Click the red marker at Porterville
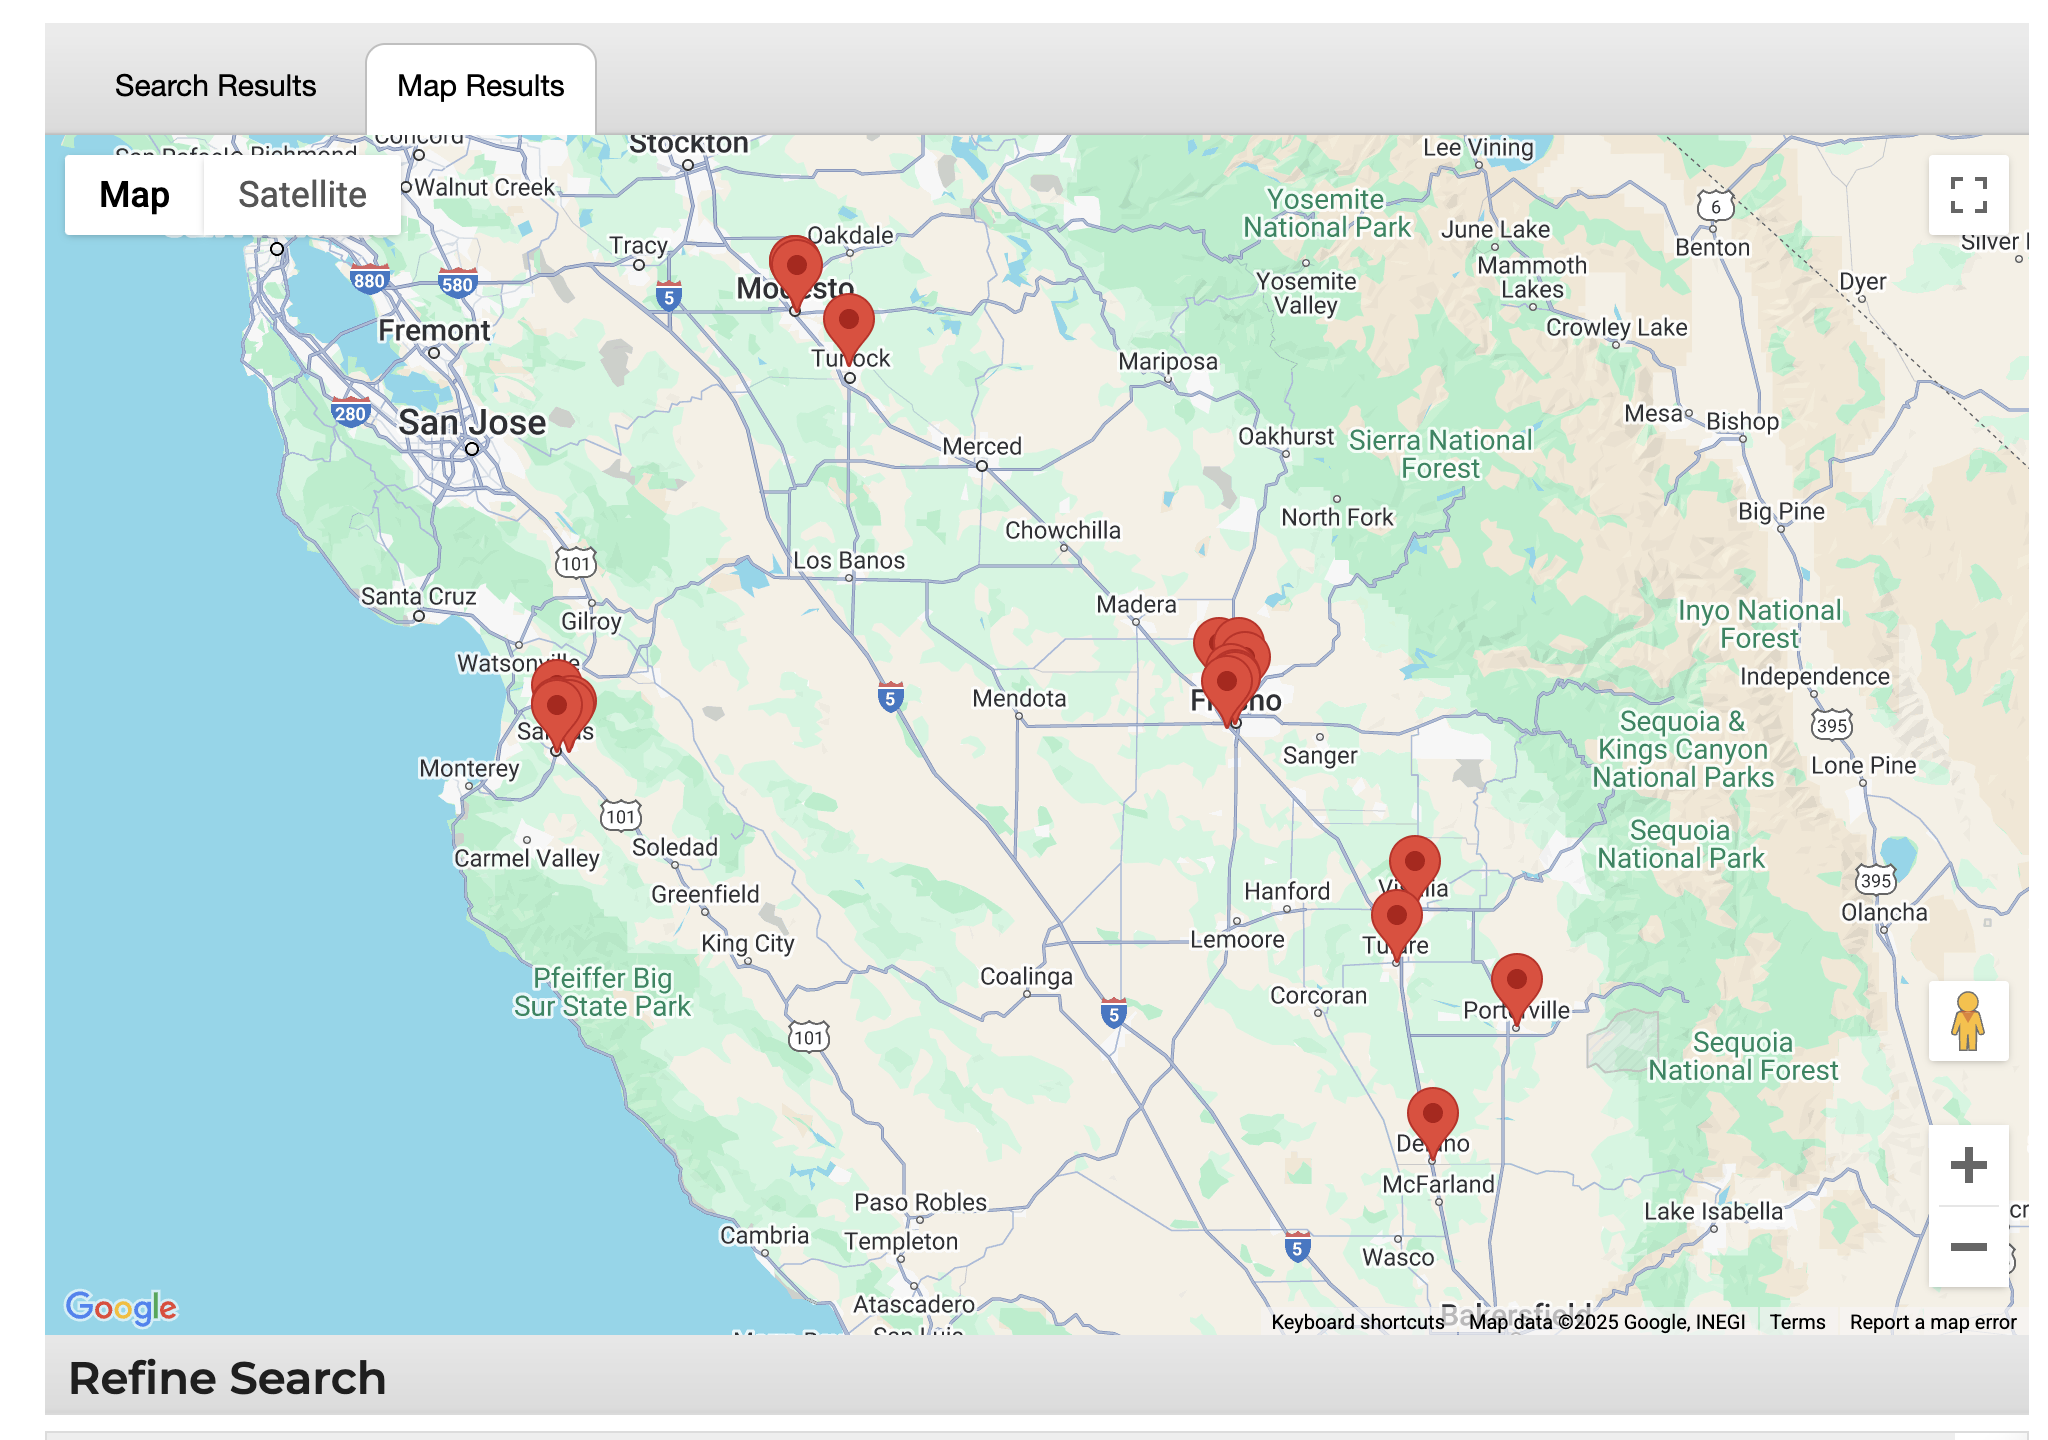2048x1440 pixels. (x=1516, y=981)
